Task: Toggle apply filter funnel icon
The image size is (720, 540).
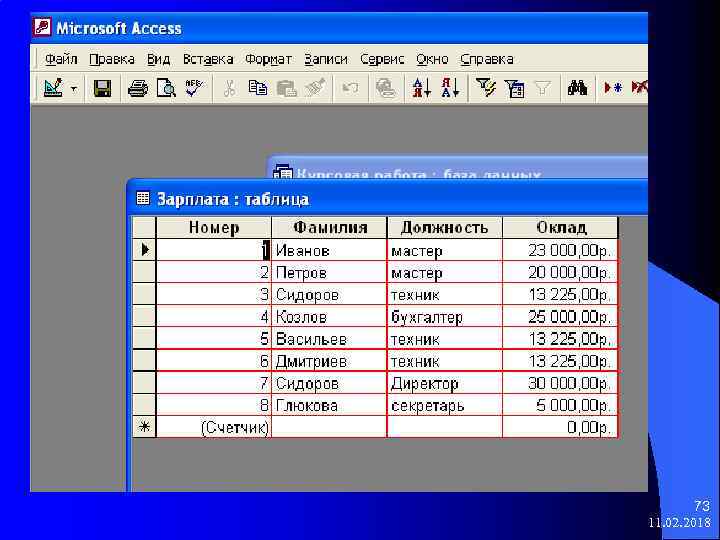Action: (x=542, y=88)
